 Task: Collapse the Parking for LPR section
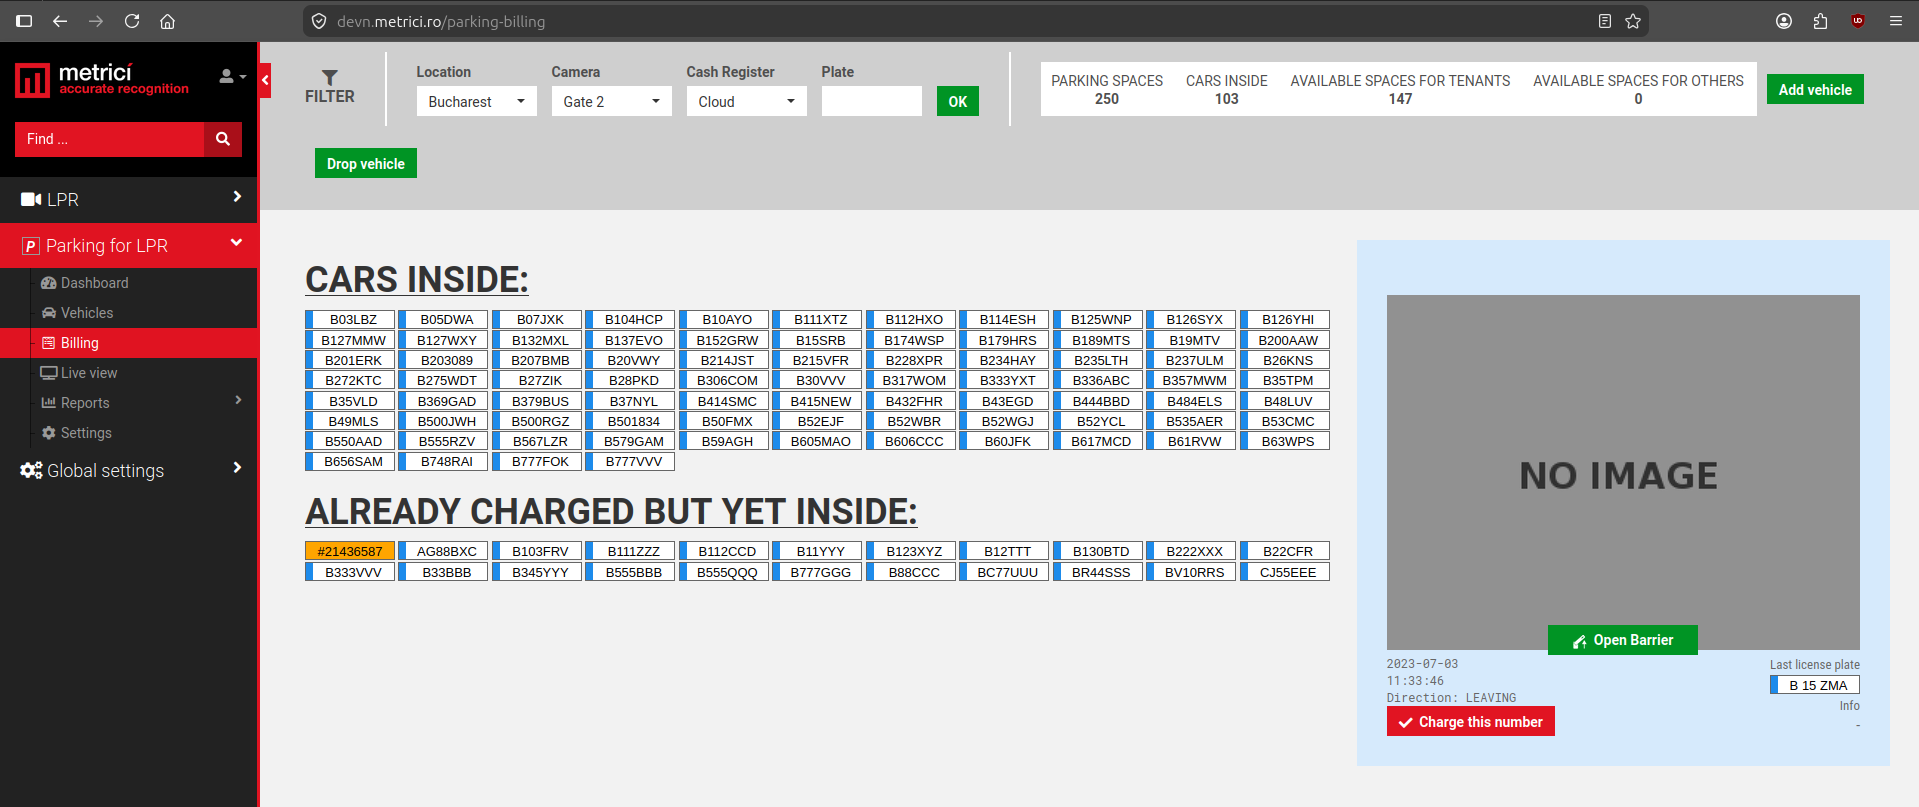tap(129, 245)
